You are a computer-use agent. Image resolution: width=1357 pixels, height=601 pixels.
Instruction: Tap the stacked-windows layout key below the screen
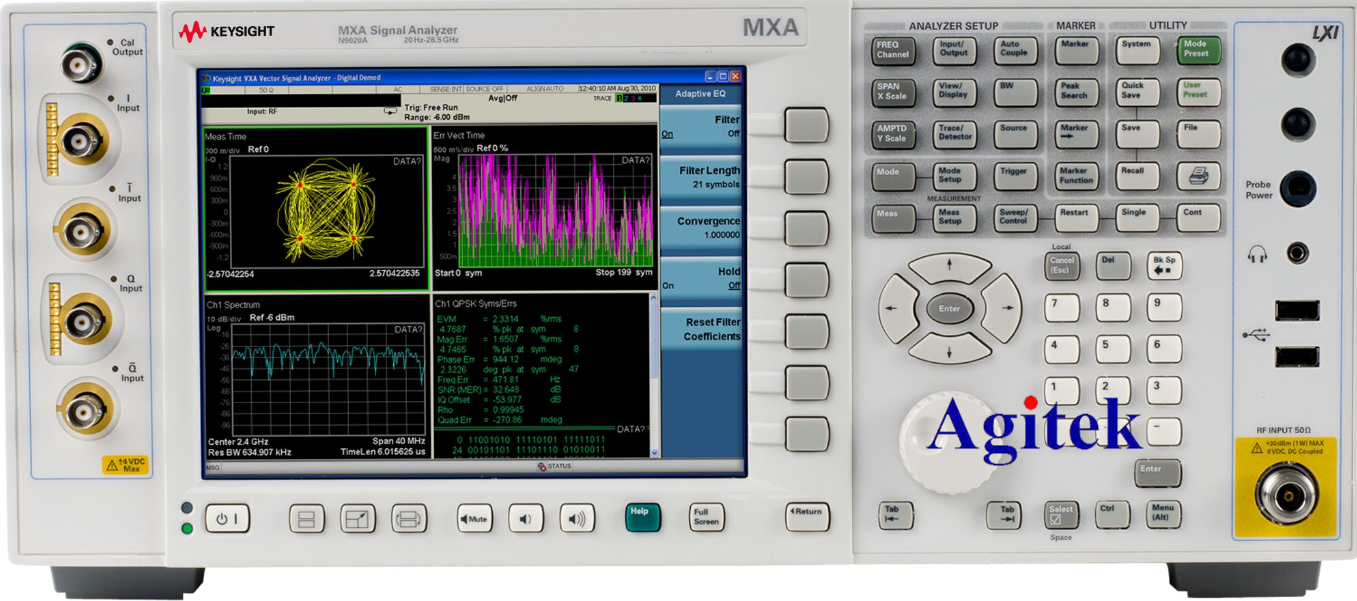pos(307,518)
